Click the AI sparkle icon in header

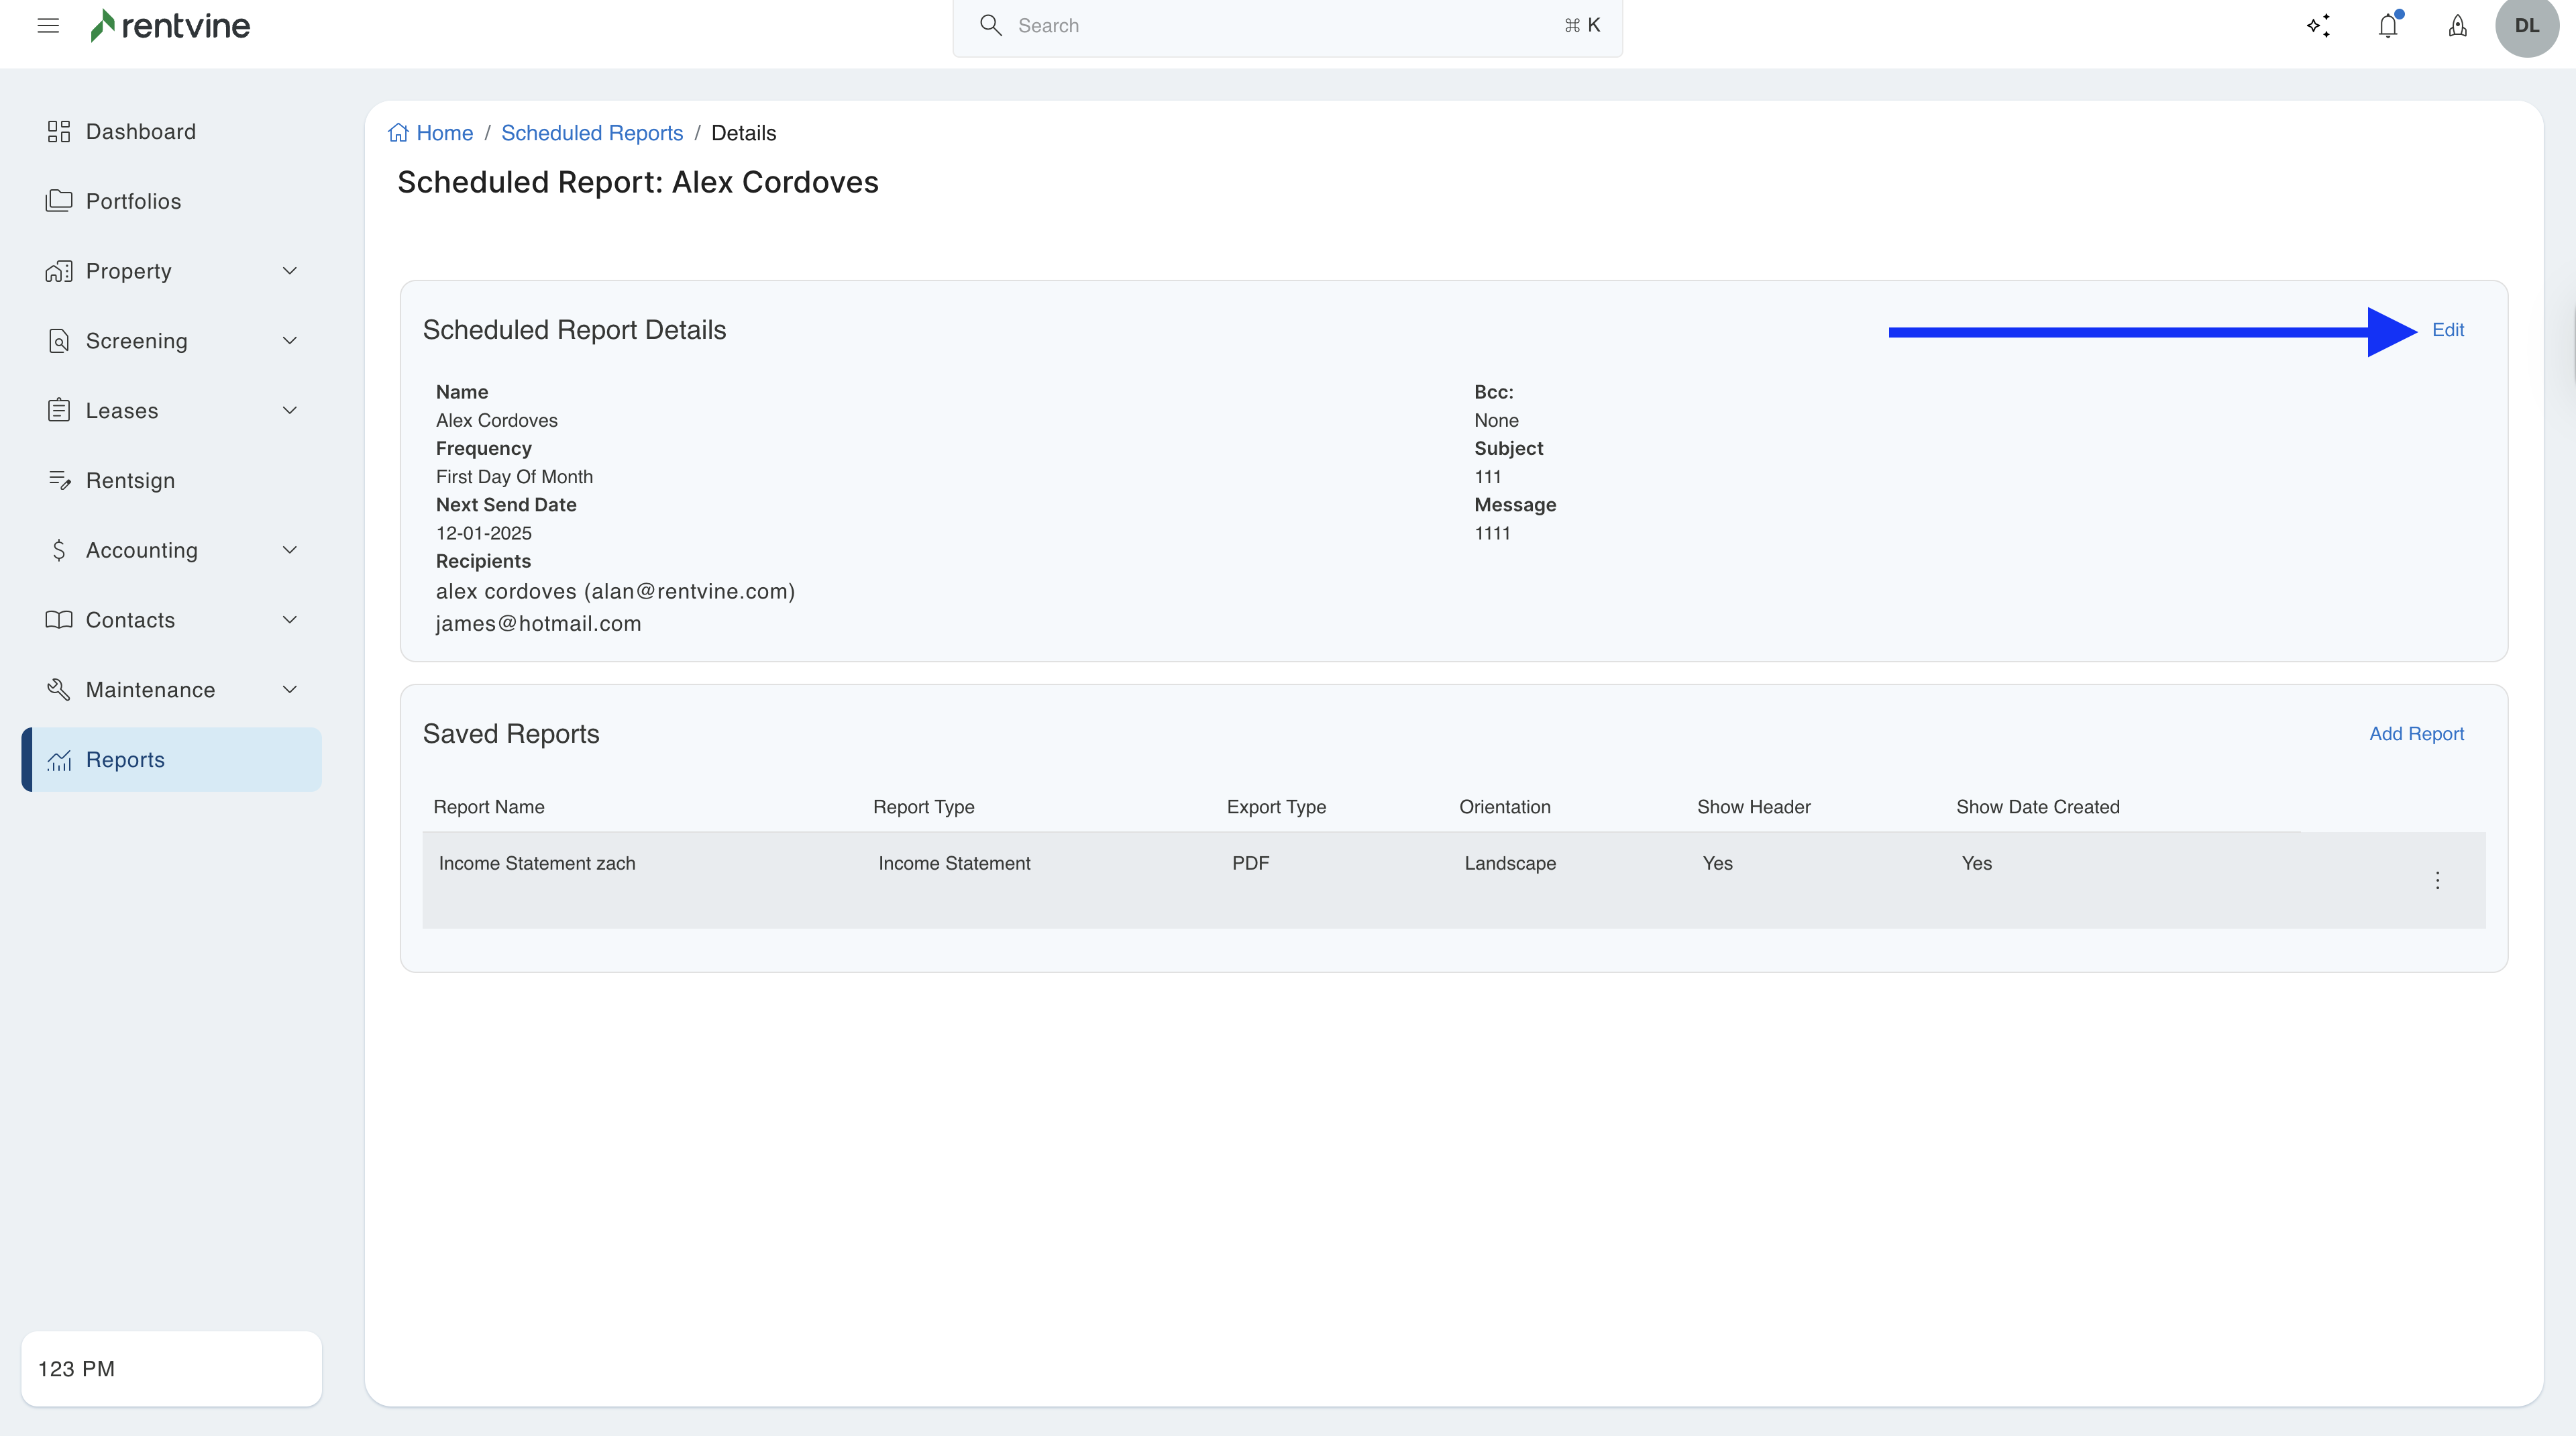point(2318,26)
